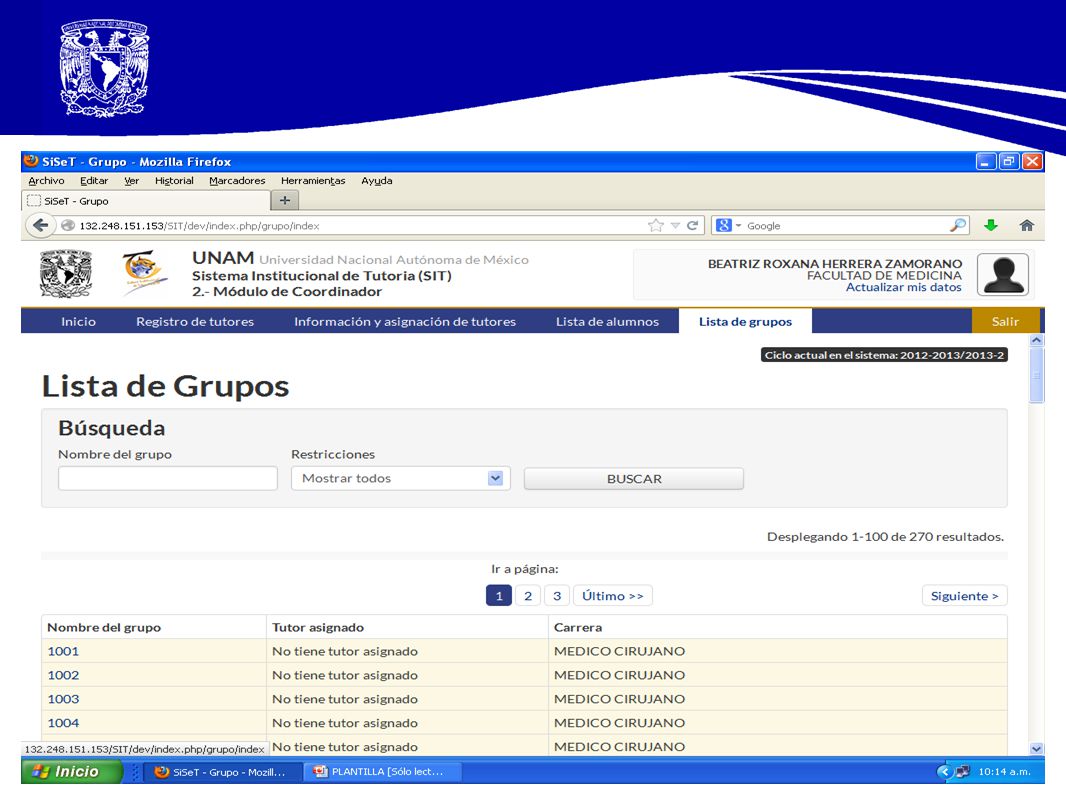Expand the Restricciones 'Mostrar todos' dropdown
The width and height of the screenshot is (1066, 800).
tap(400, 479)
